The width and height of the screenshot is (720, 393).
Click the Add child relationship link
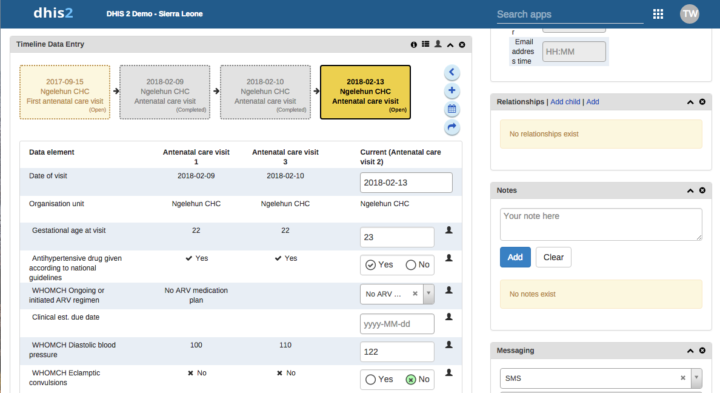click(x=565, y=102)
